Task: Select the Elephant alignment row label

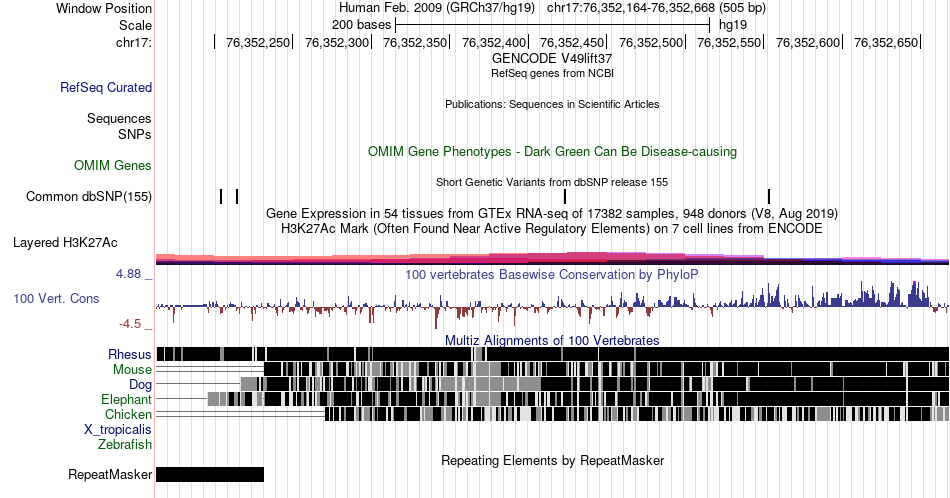Action: point(126,399)
